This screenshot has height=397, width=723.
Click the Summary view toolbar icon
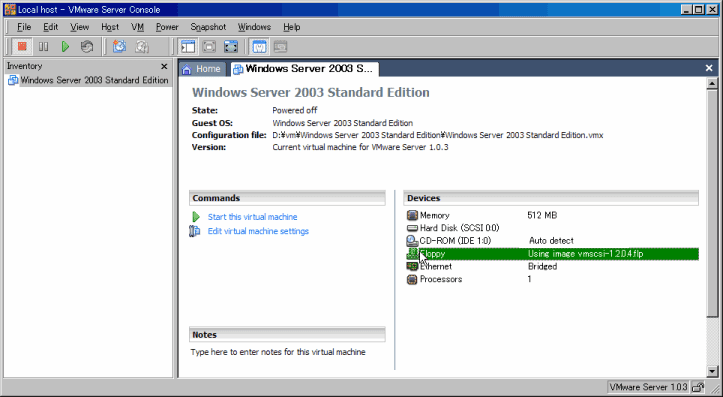259,46
